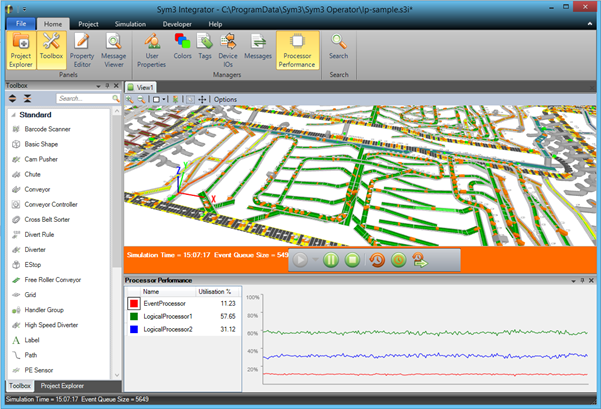Select the PE Sensor toolbox item
The image size is (601, 409).
[39, 370]
